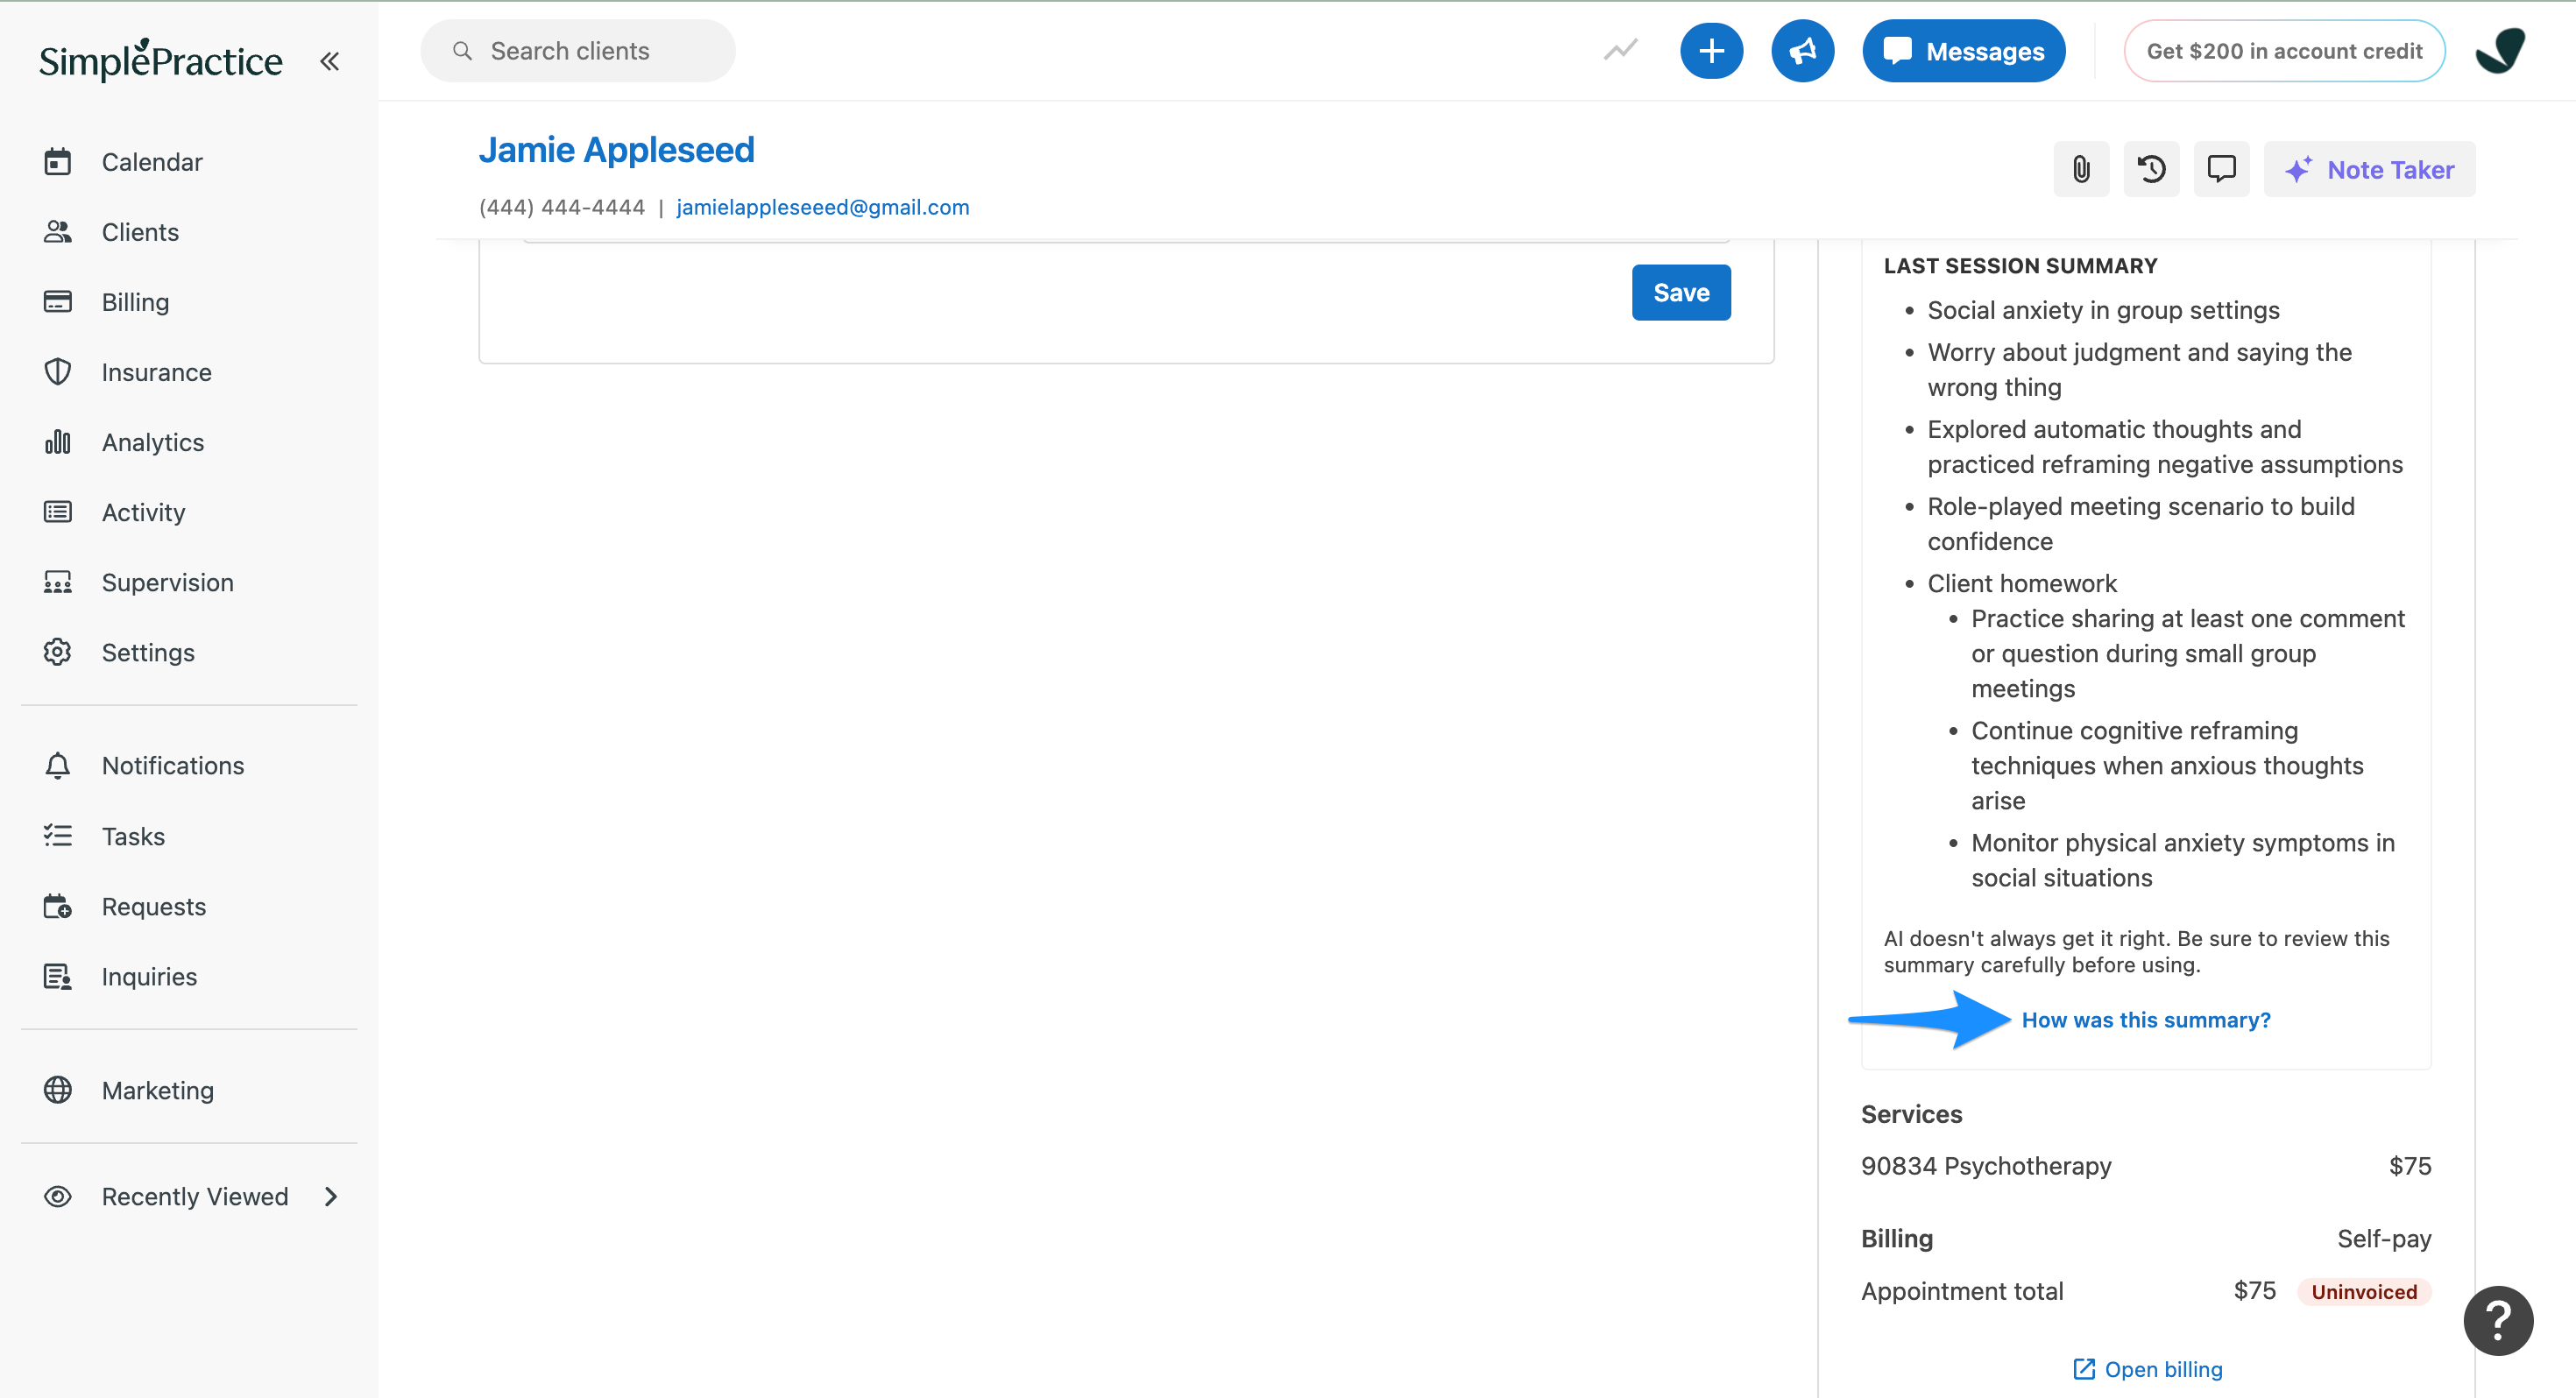Image resolution: width=2576 pixels, height=1398 pixels.
Task: Click the trend line icon in header
Action: 1620,50
